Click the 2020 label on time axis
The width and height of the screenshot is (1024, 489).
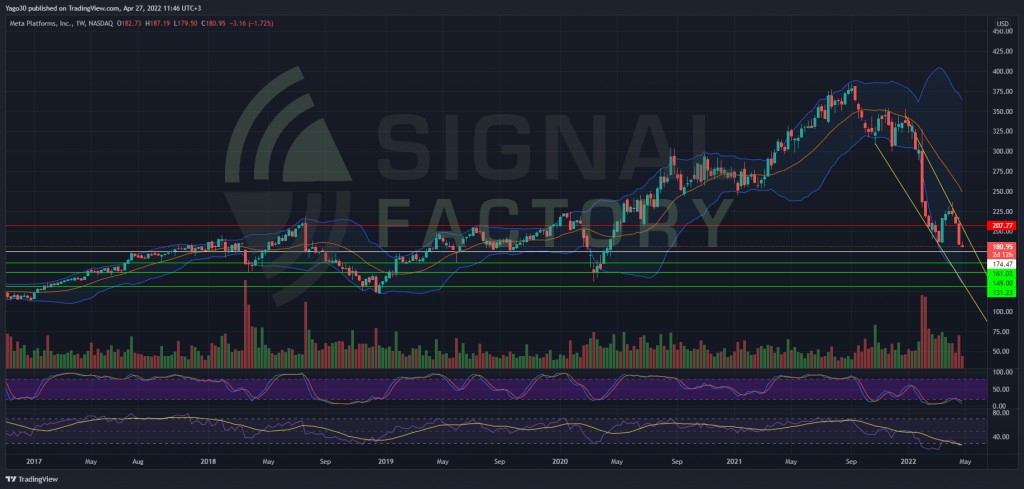pyautogui.click(x=560, y=462)
